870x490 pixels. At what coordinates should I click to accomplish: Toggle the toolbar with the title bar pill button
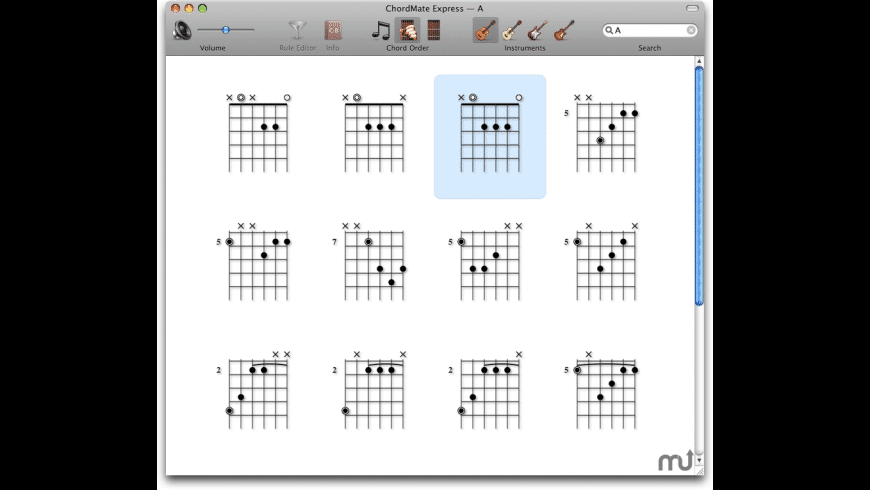click(692, 8)
